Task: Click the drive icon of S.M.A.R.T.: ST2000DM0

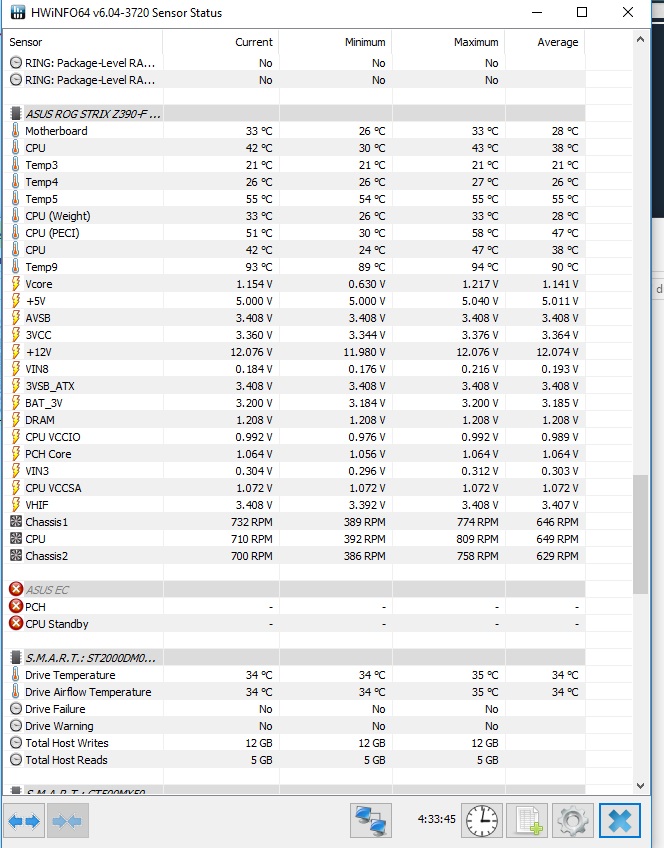Action: click(16, 658)
